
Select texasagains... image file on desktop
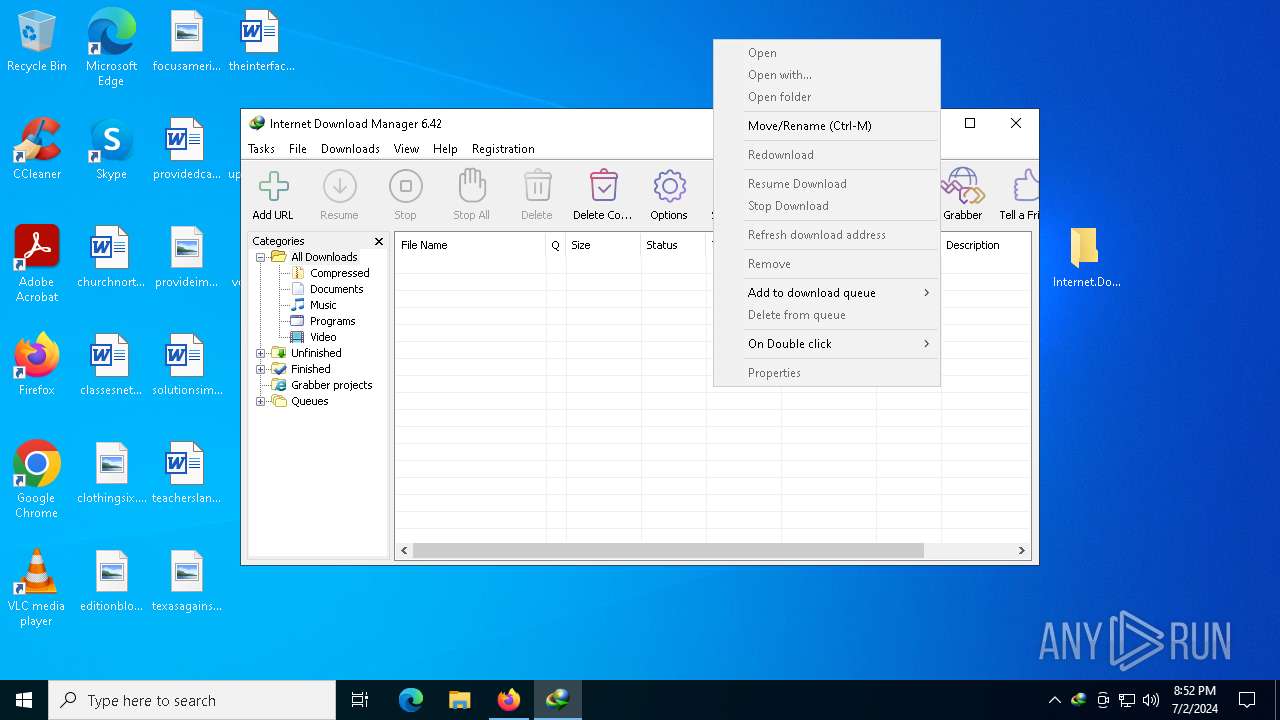(186, 582)
